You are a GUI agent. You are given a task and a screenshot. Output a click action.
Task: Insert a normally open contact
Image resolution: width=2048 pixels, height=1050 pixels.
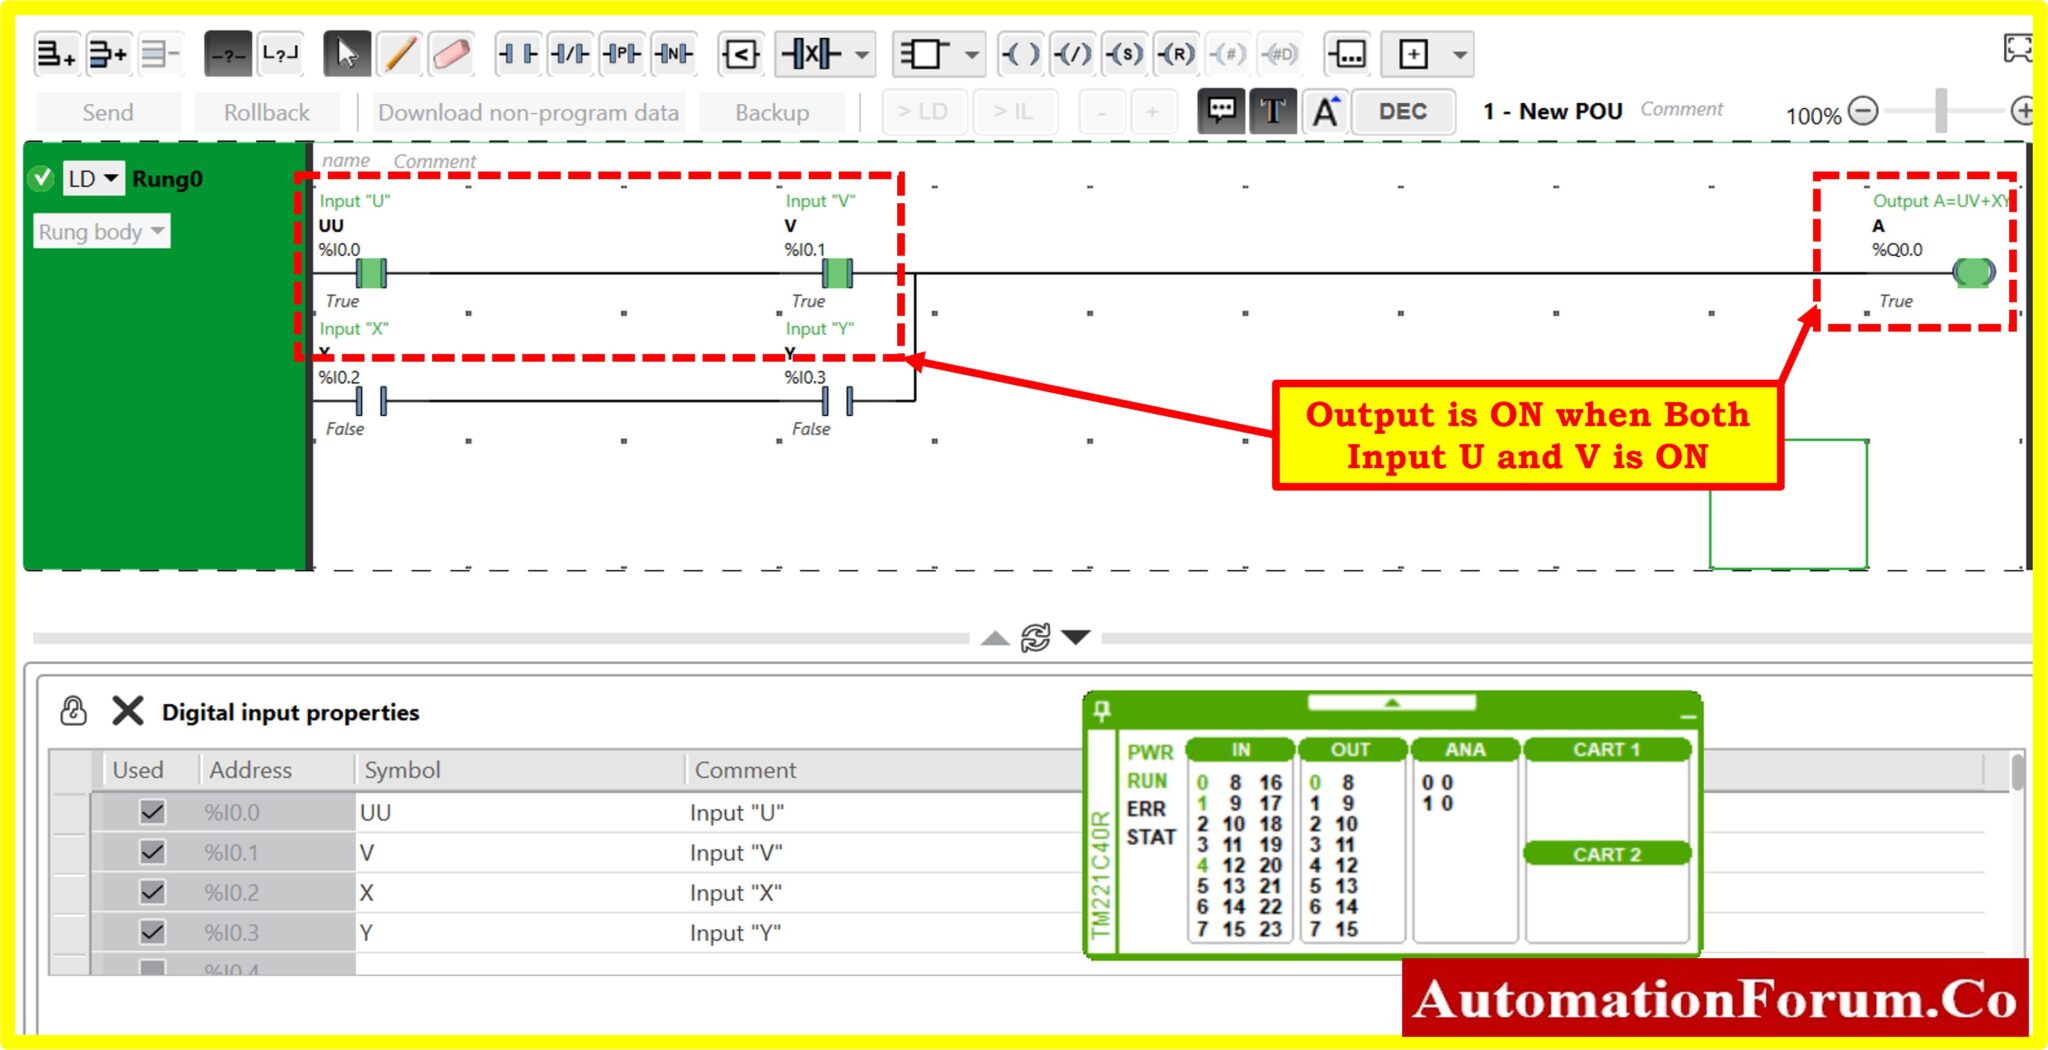pos(518,55)
